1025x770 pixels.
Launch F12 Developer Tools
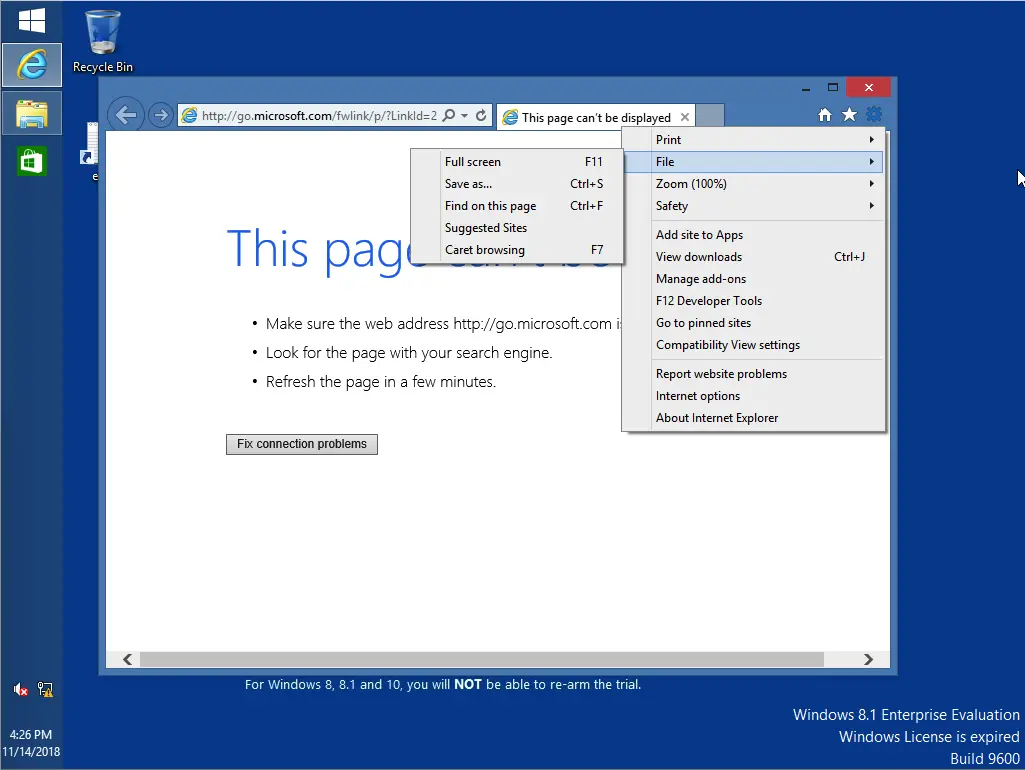(x=753, y=301)
